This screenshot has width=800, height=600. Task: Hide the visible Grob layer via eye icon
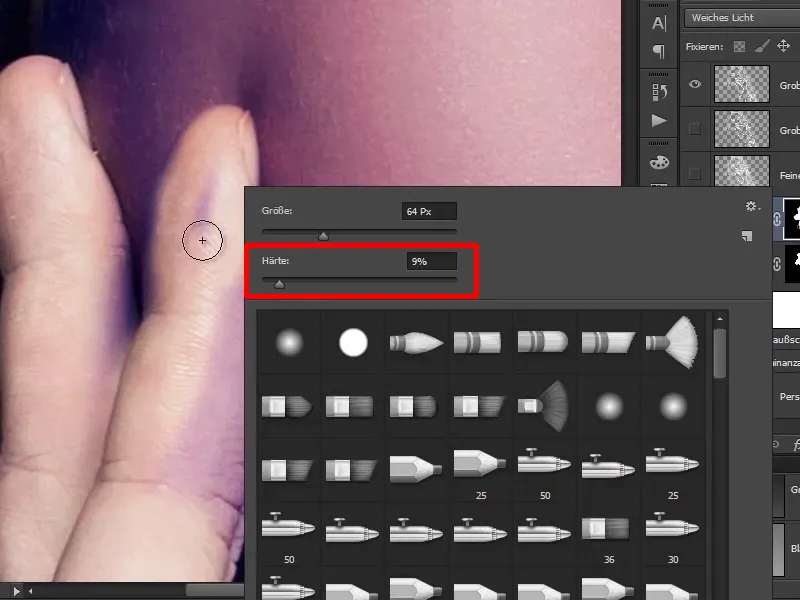click(x=695, y=84)
